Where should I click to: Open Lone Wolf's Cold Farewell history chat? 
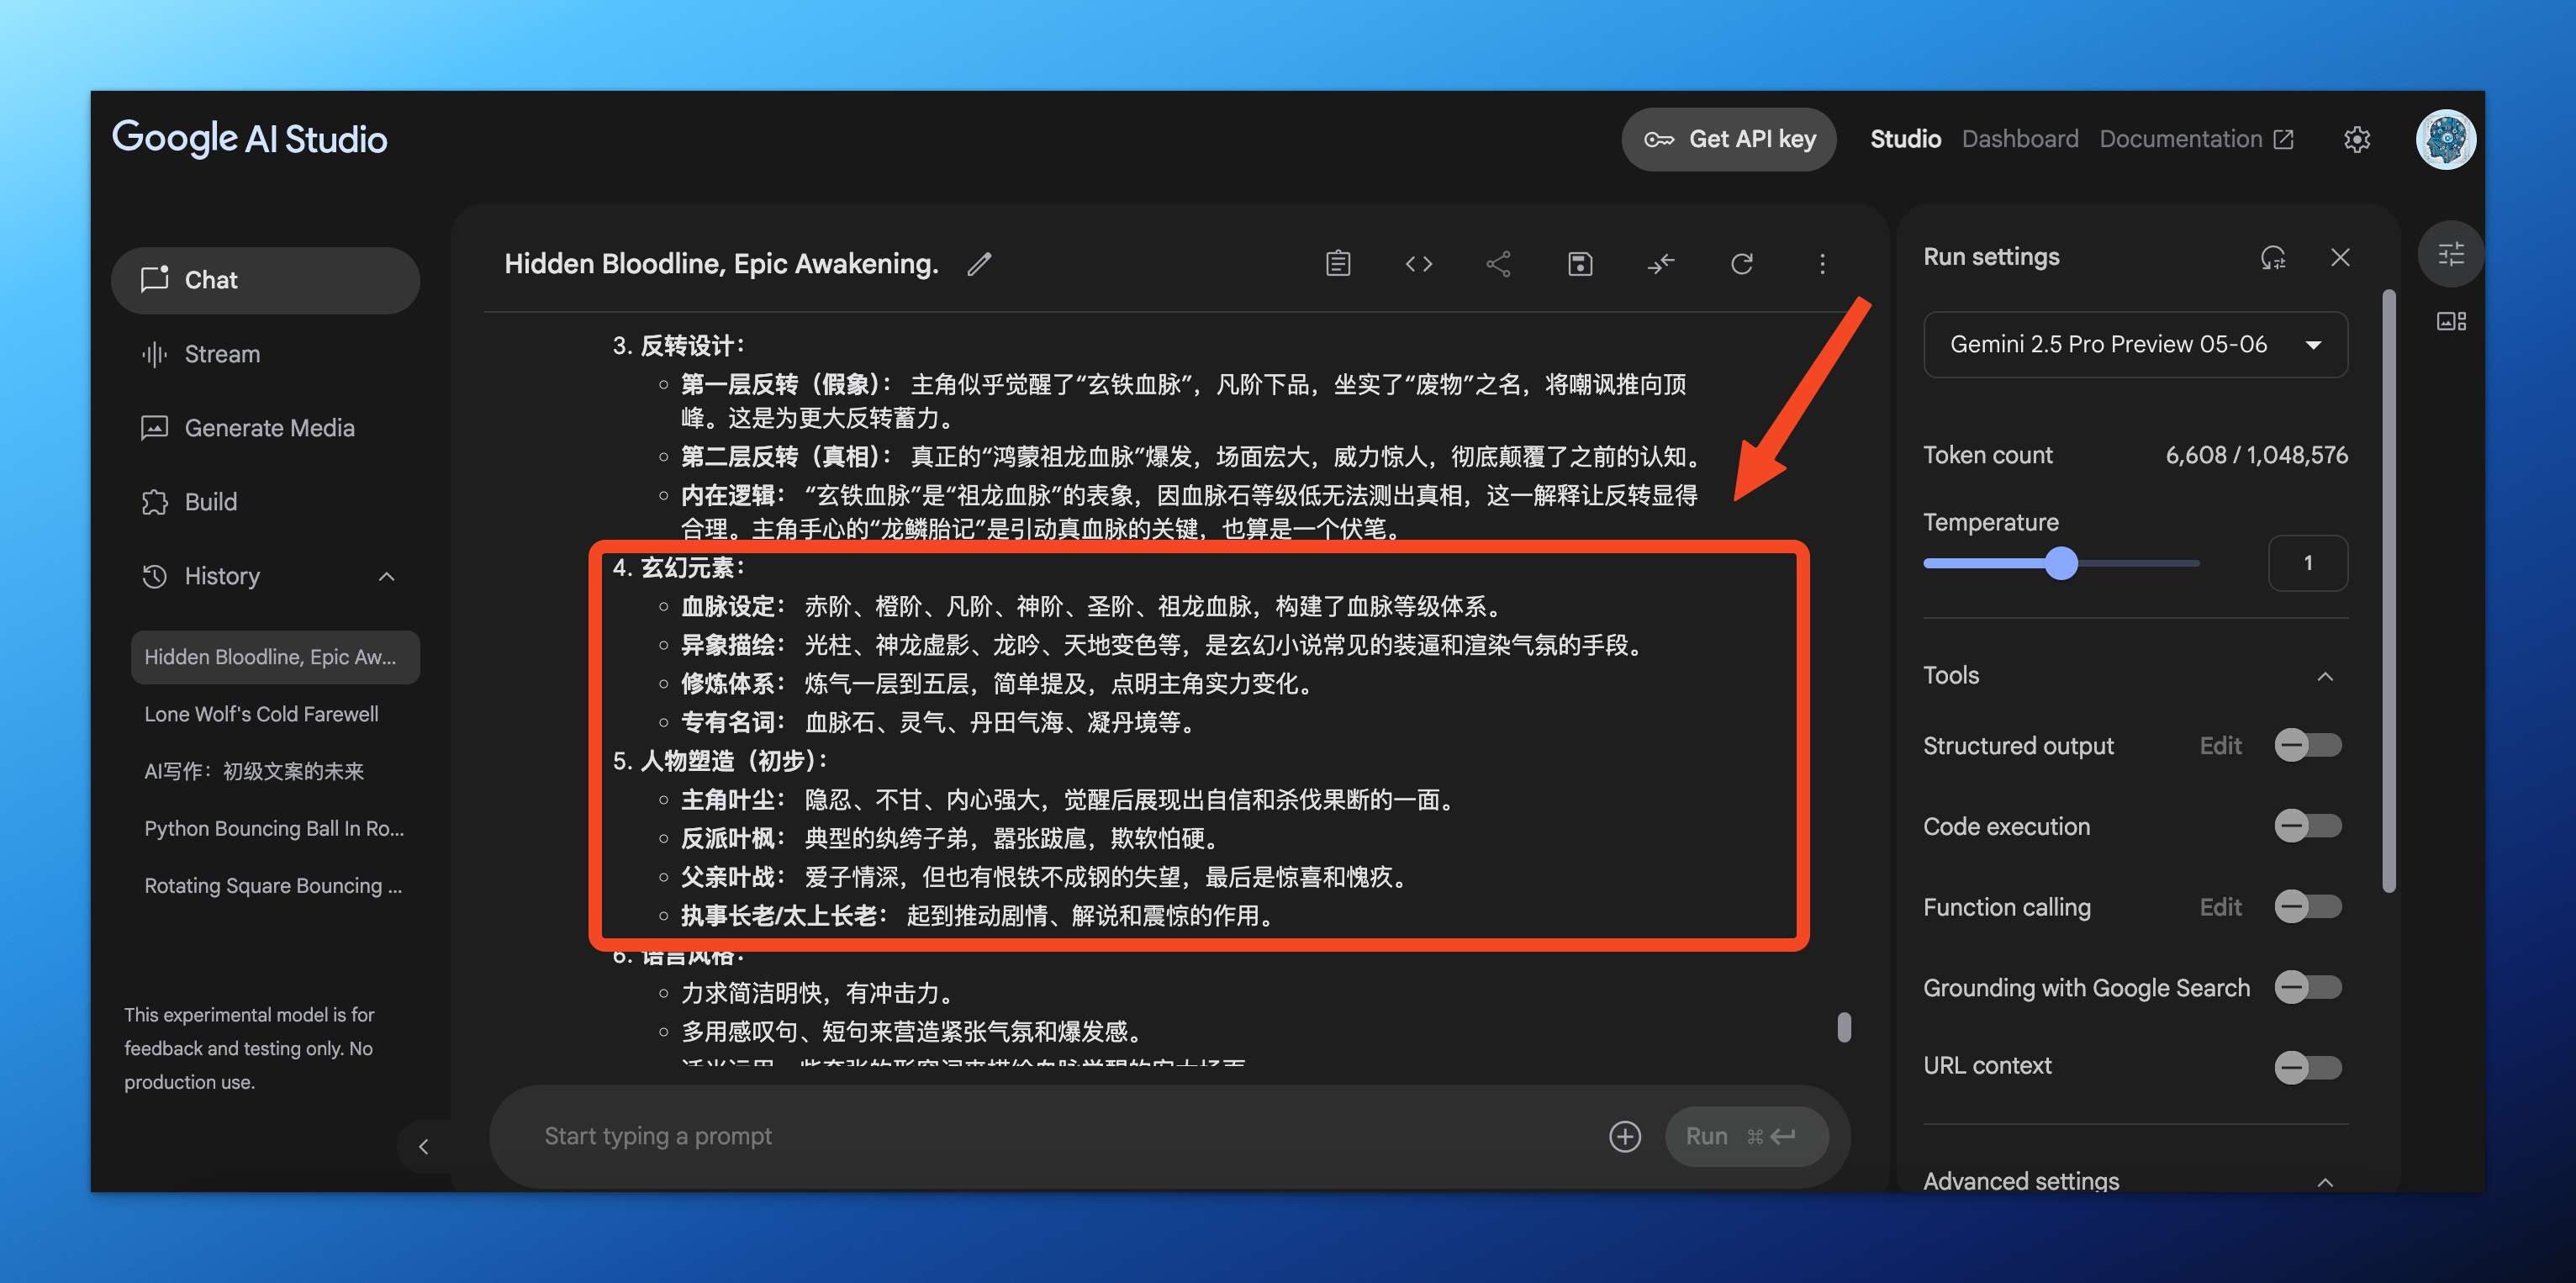pos(261,714)
